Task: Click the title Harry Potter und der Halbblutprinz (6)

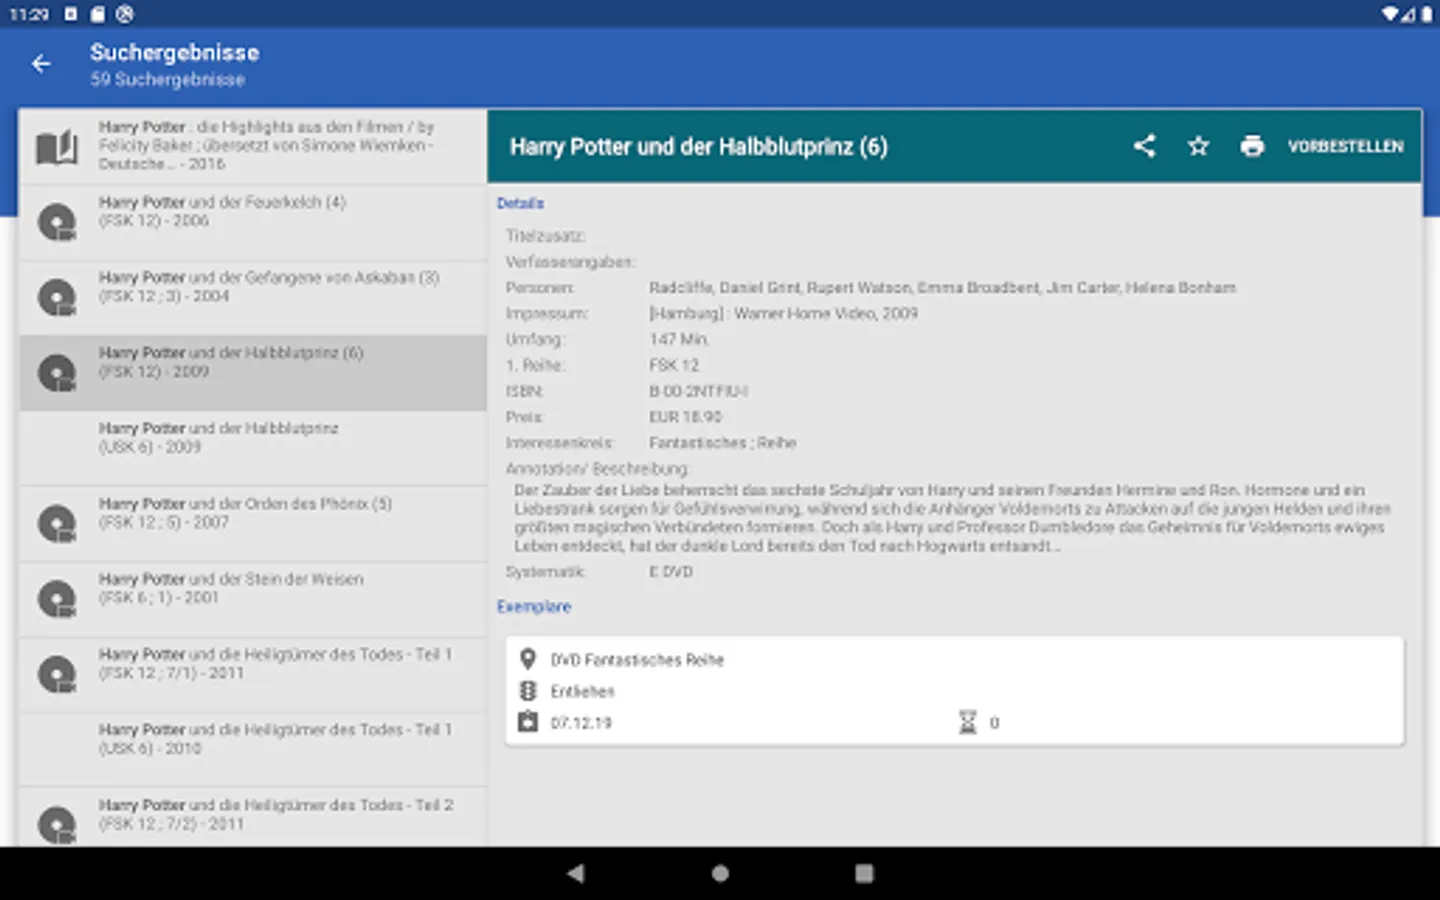Action: (x=699, y=147)
